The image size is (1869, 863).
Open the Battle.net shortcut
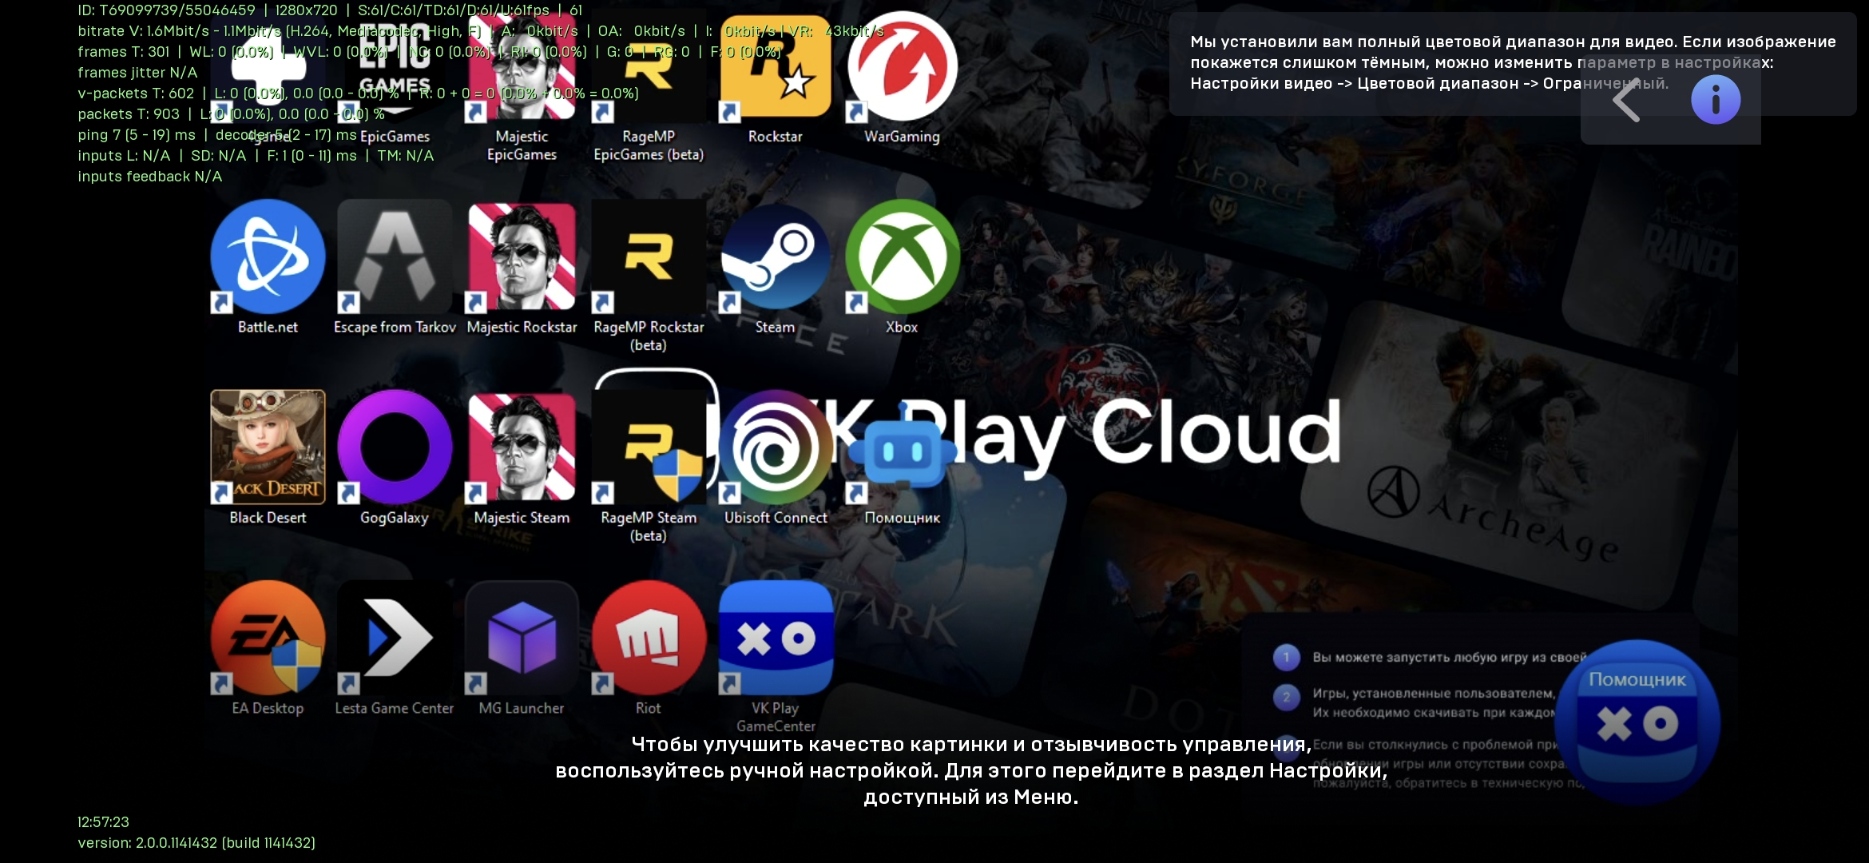point(267,267)
